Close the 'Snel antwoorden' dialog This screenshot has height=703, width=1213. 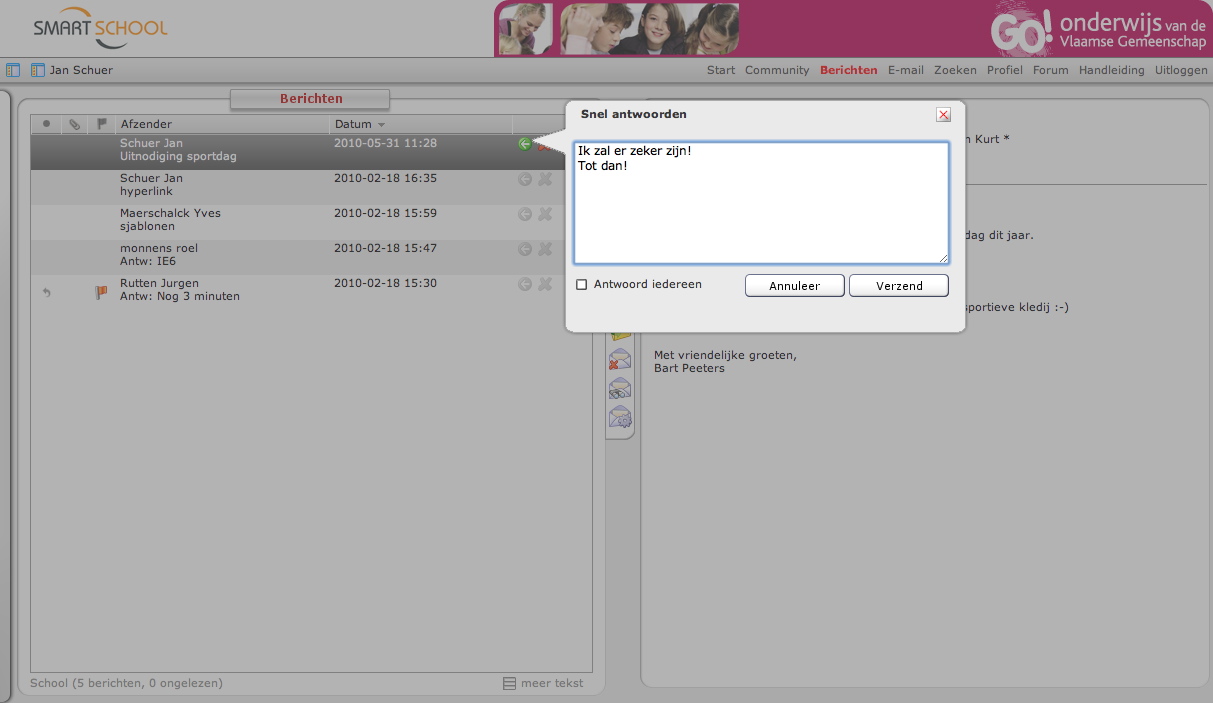(x=943, y=115)
